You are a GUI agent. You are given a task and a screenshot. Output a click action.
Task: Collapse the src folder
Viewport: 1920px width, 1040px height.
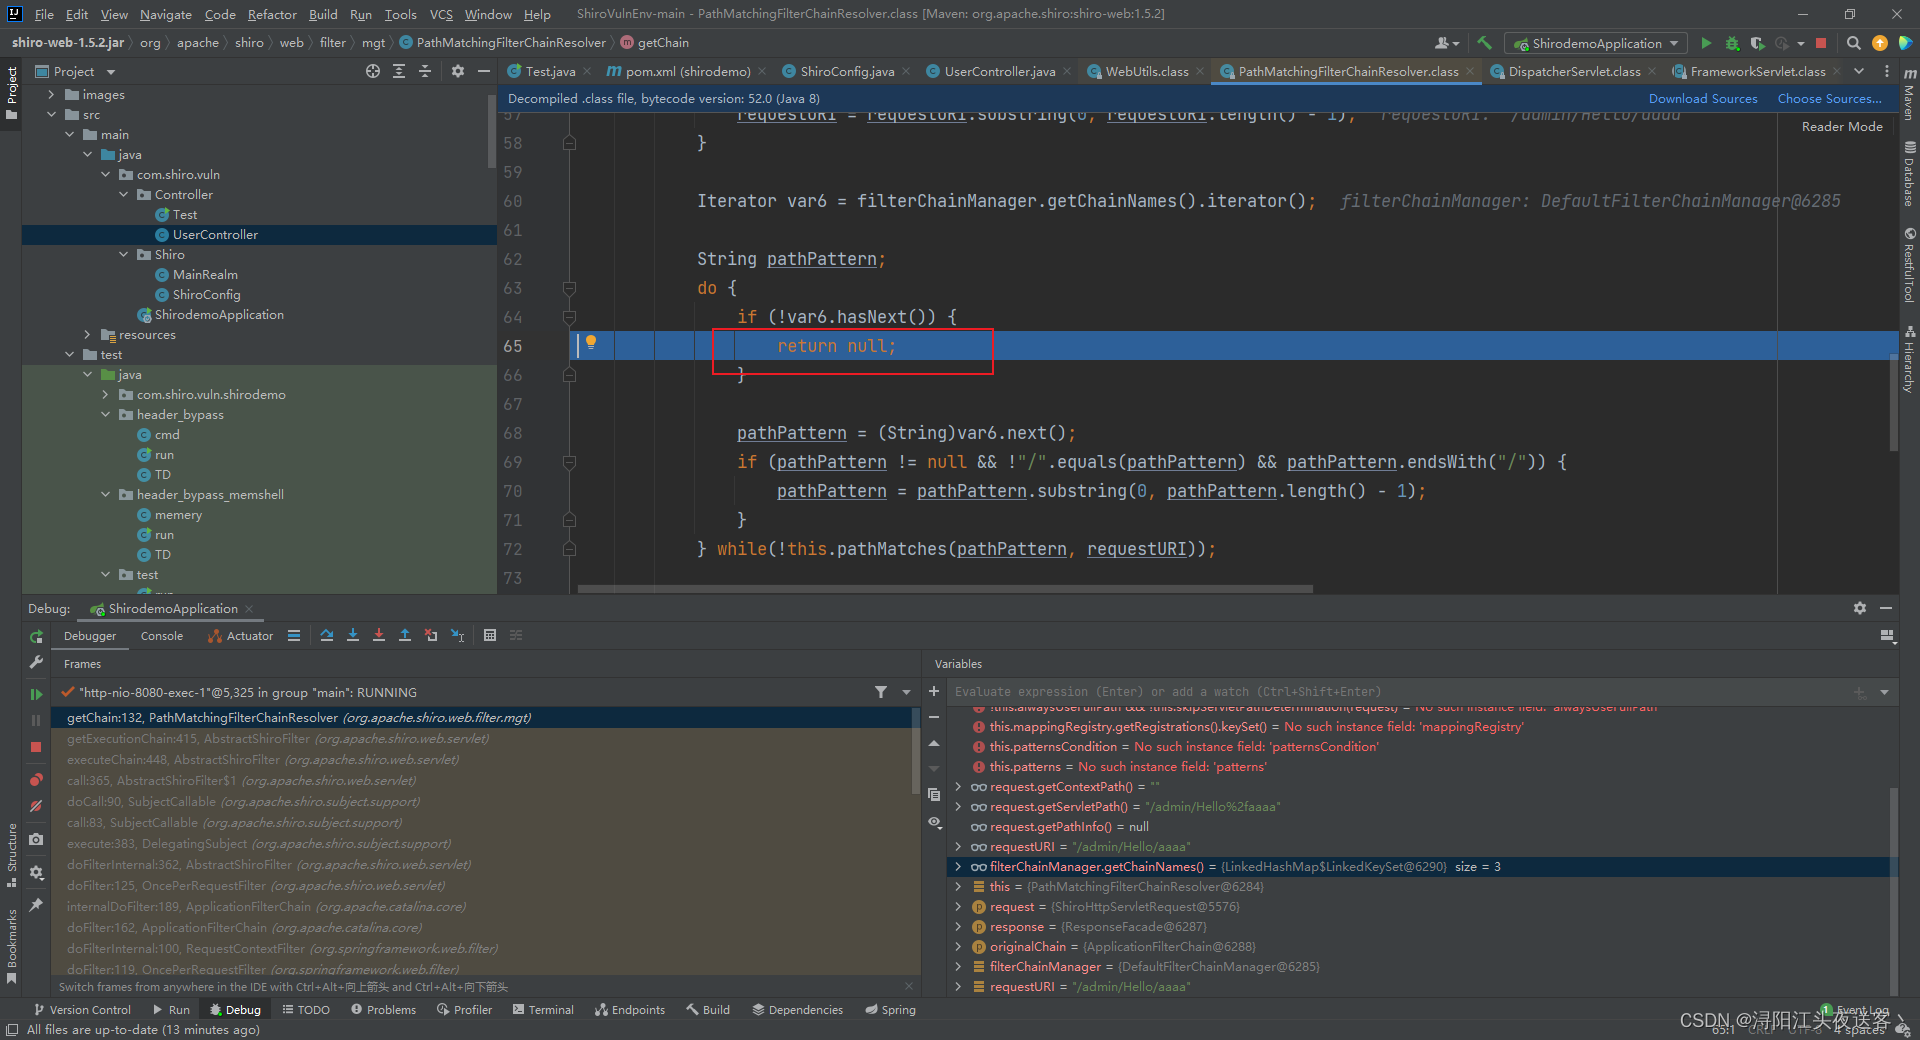(x=52, y=115)
